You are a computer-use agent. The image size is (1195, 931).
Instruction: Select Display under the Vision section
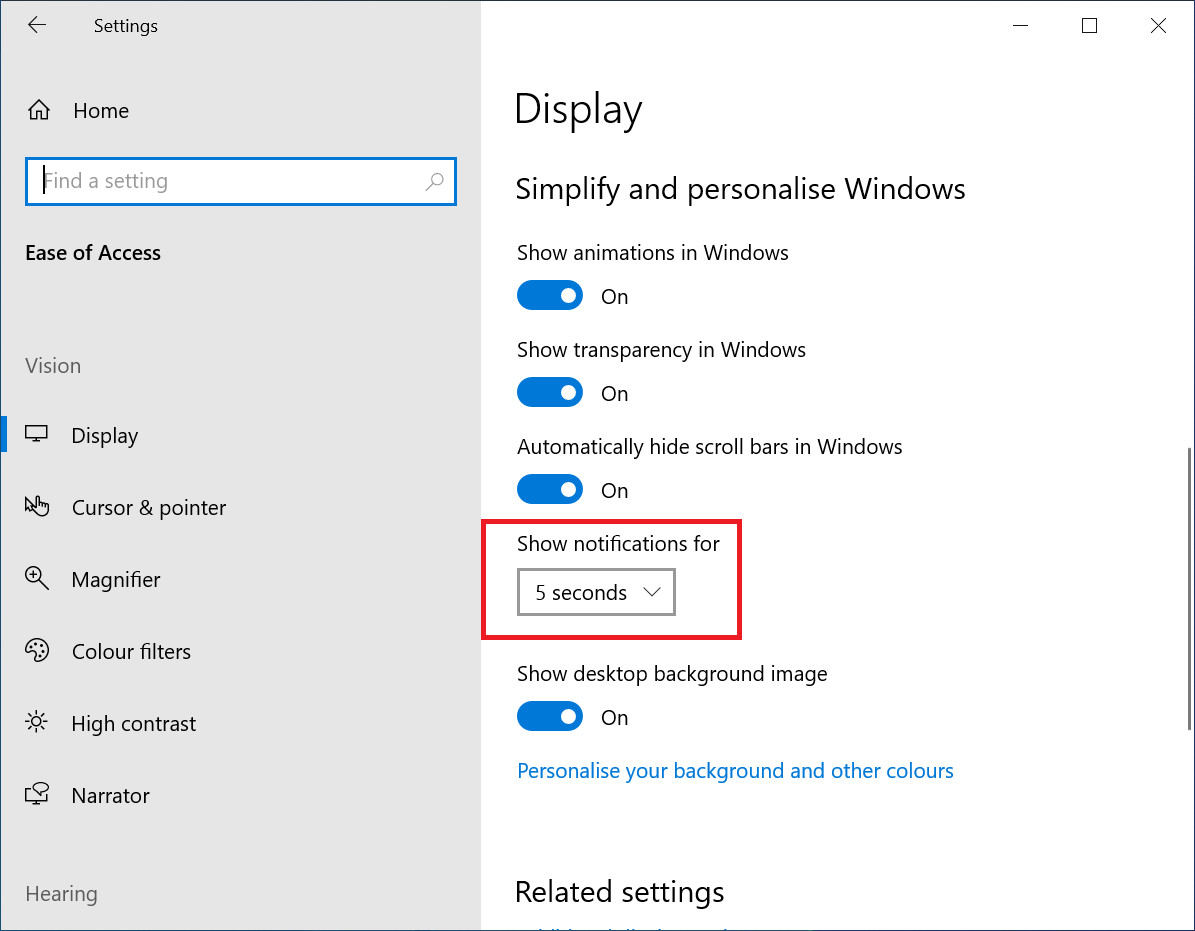tap(105, 434)
